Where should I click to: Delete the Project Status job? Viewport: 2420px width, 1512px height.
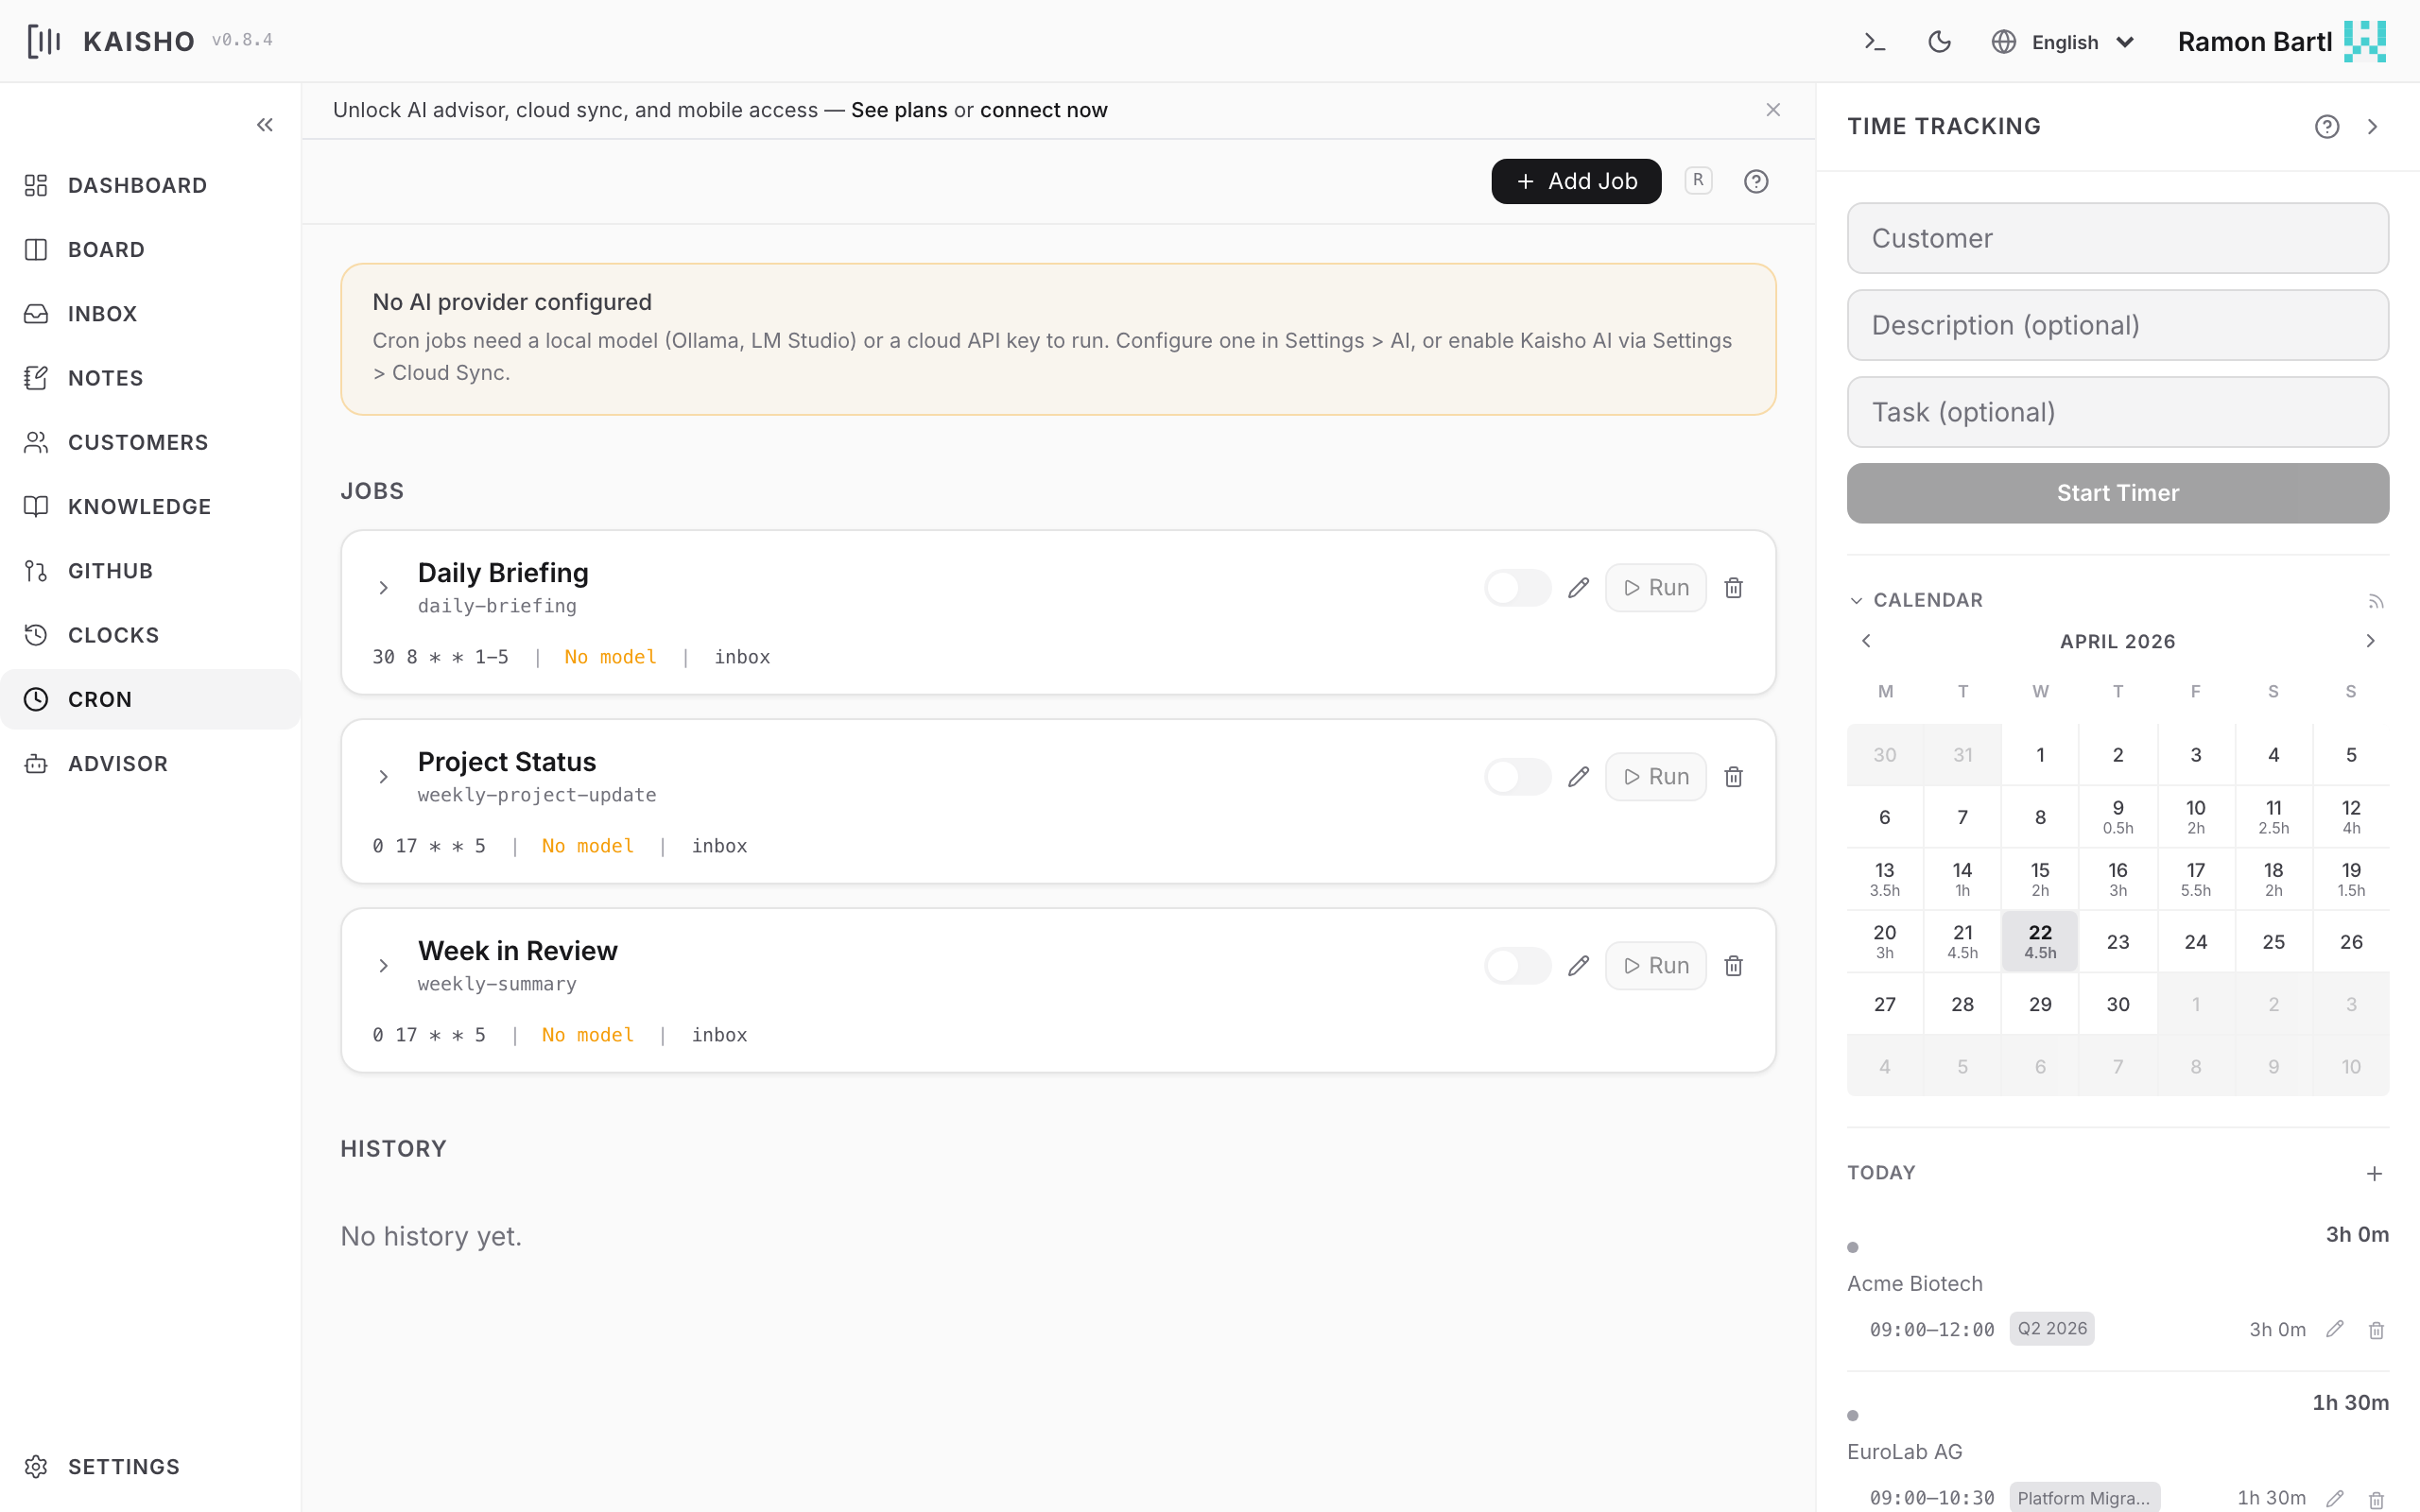click(x=1733, y=777)
